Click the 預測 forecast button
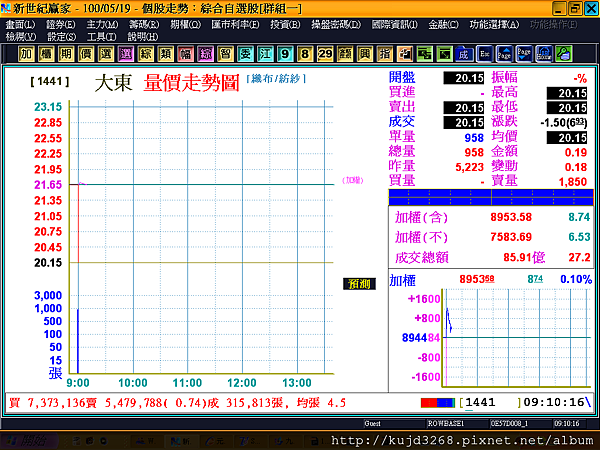This screenshot has width=600, height=450. pos(359,284)
